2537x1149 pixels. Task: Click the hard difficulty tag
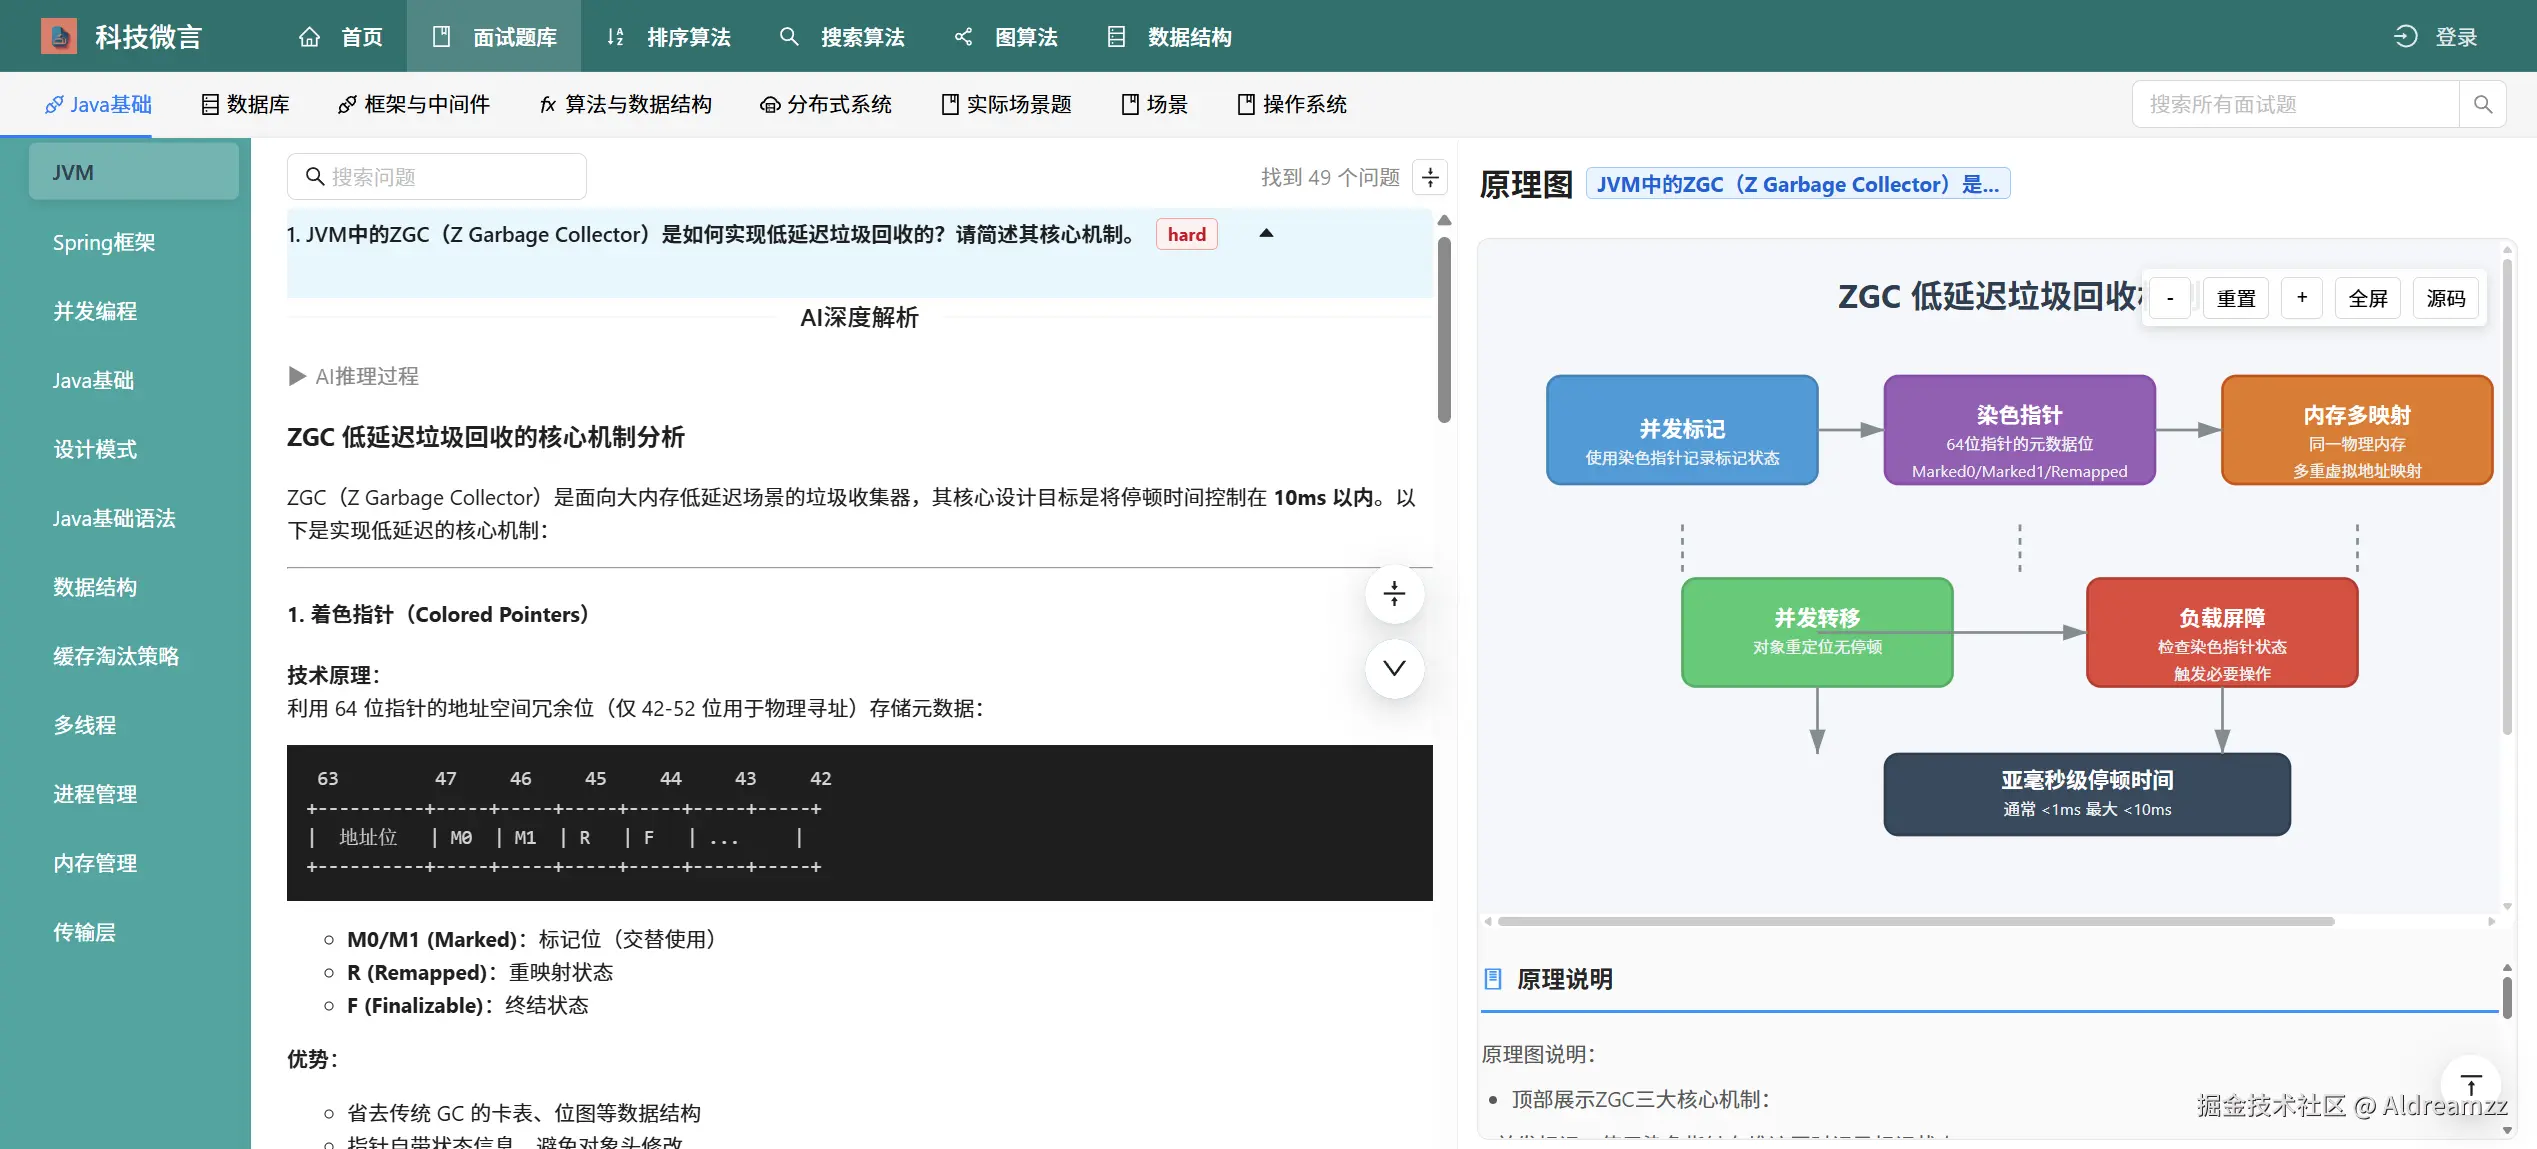[1187, 234]
